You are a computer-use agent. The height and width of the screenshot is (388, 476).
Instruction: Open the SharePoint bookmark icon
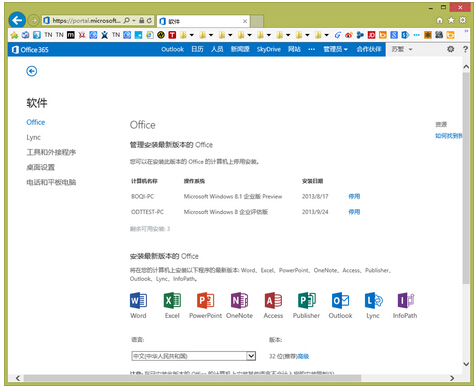(405, 35)
